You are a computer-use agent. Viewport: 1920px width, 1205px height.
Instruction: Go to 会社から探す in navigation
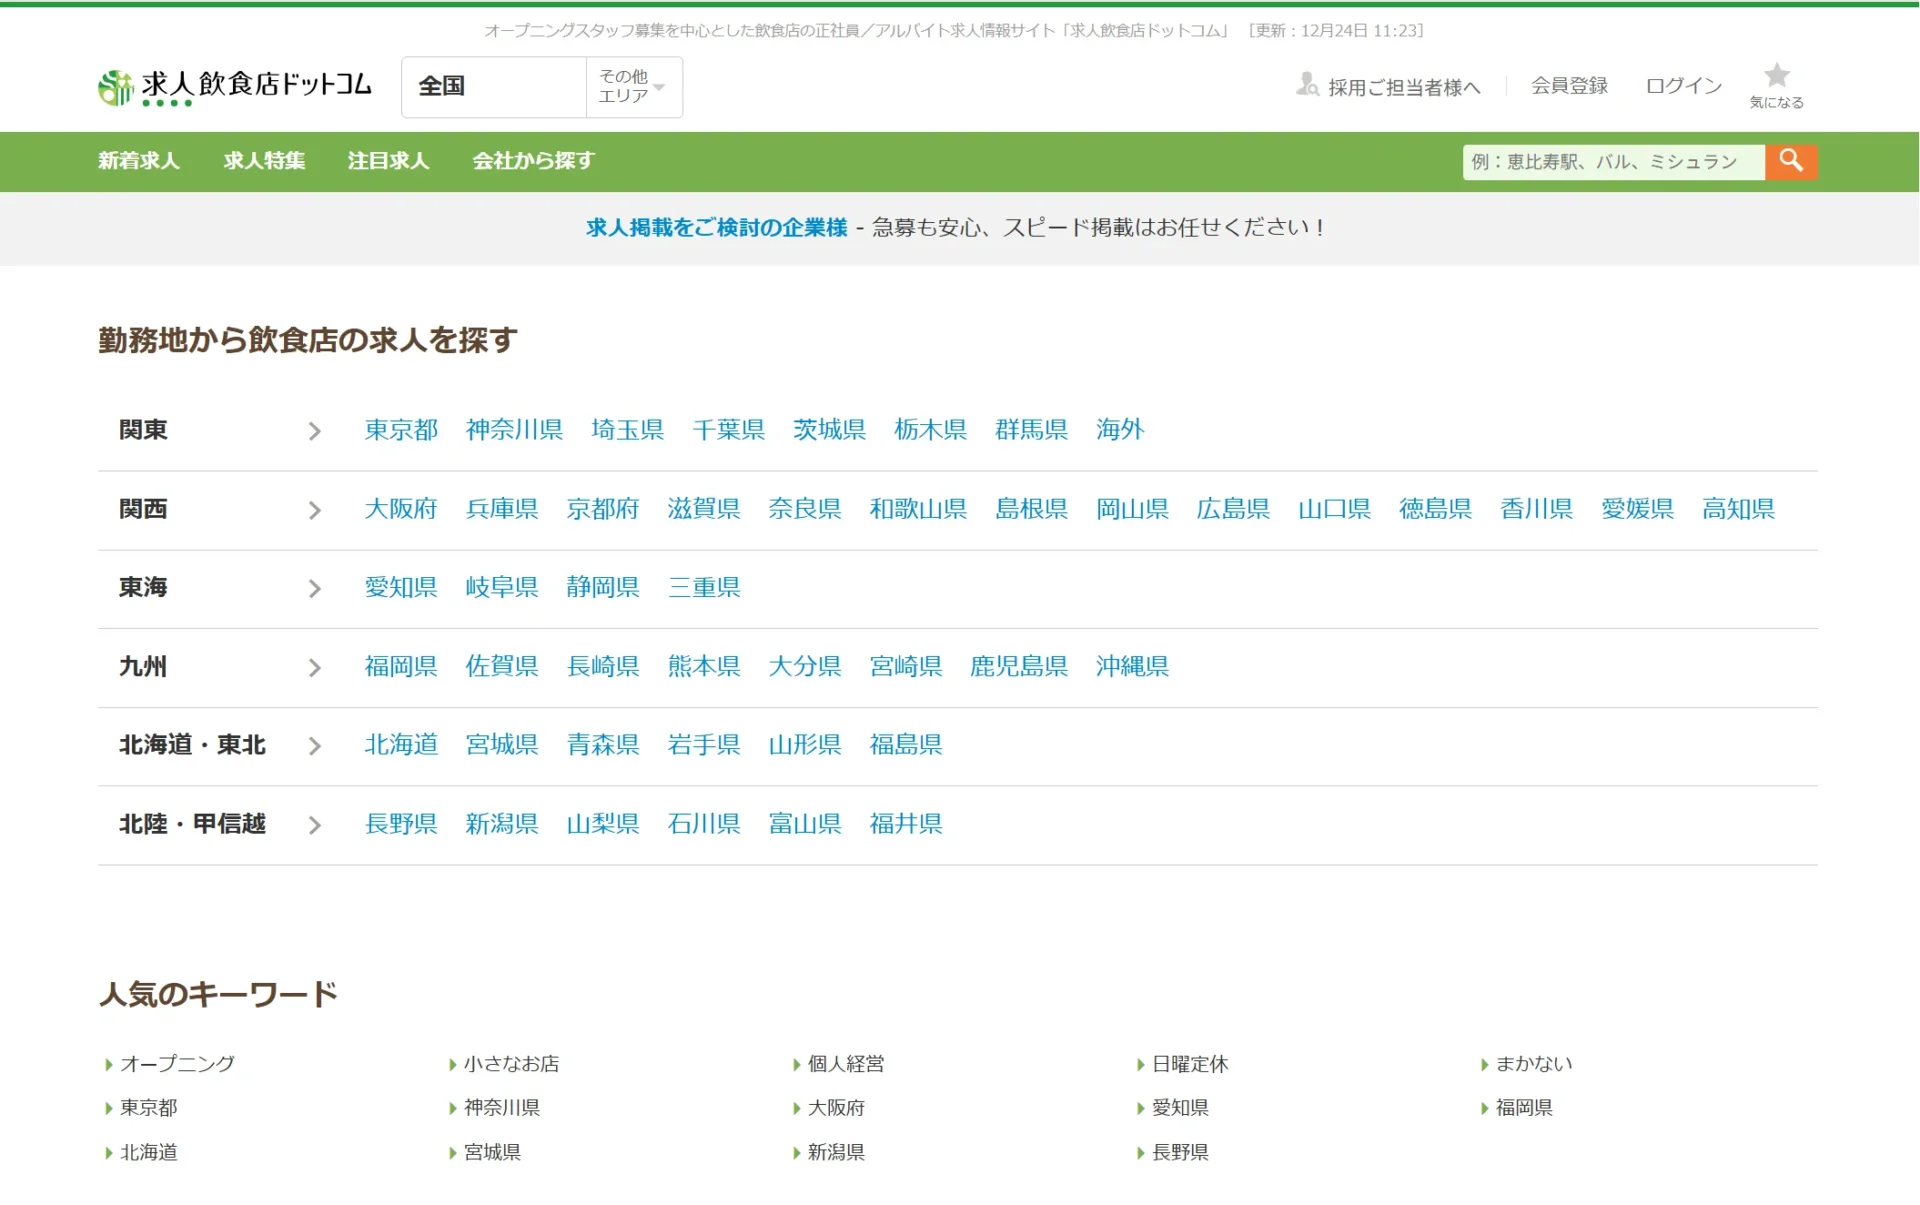[x=533, y=161]
